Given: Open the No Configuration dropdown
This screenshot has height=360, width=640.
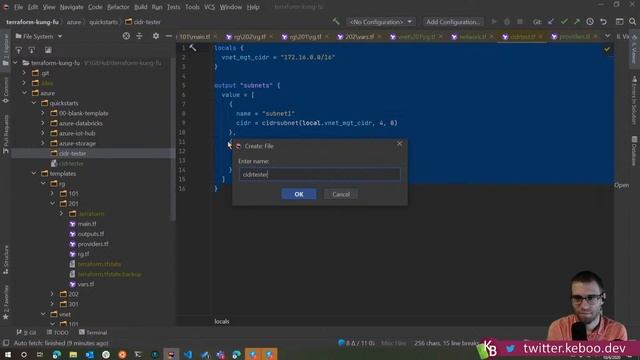Looking at the screenshot, I should tap(381, 22).
